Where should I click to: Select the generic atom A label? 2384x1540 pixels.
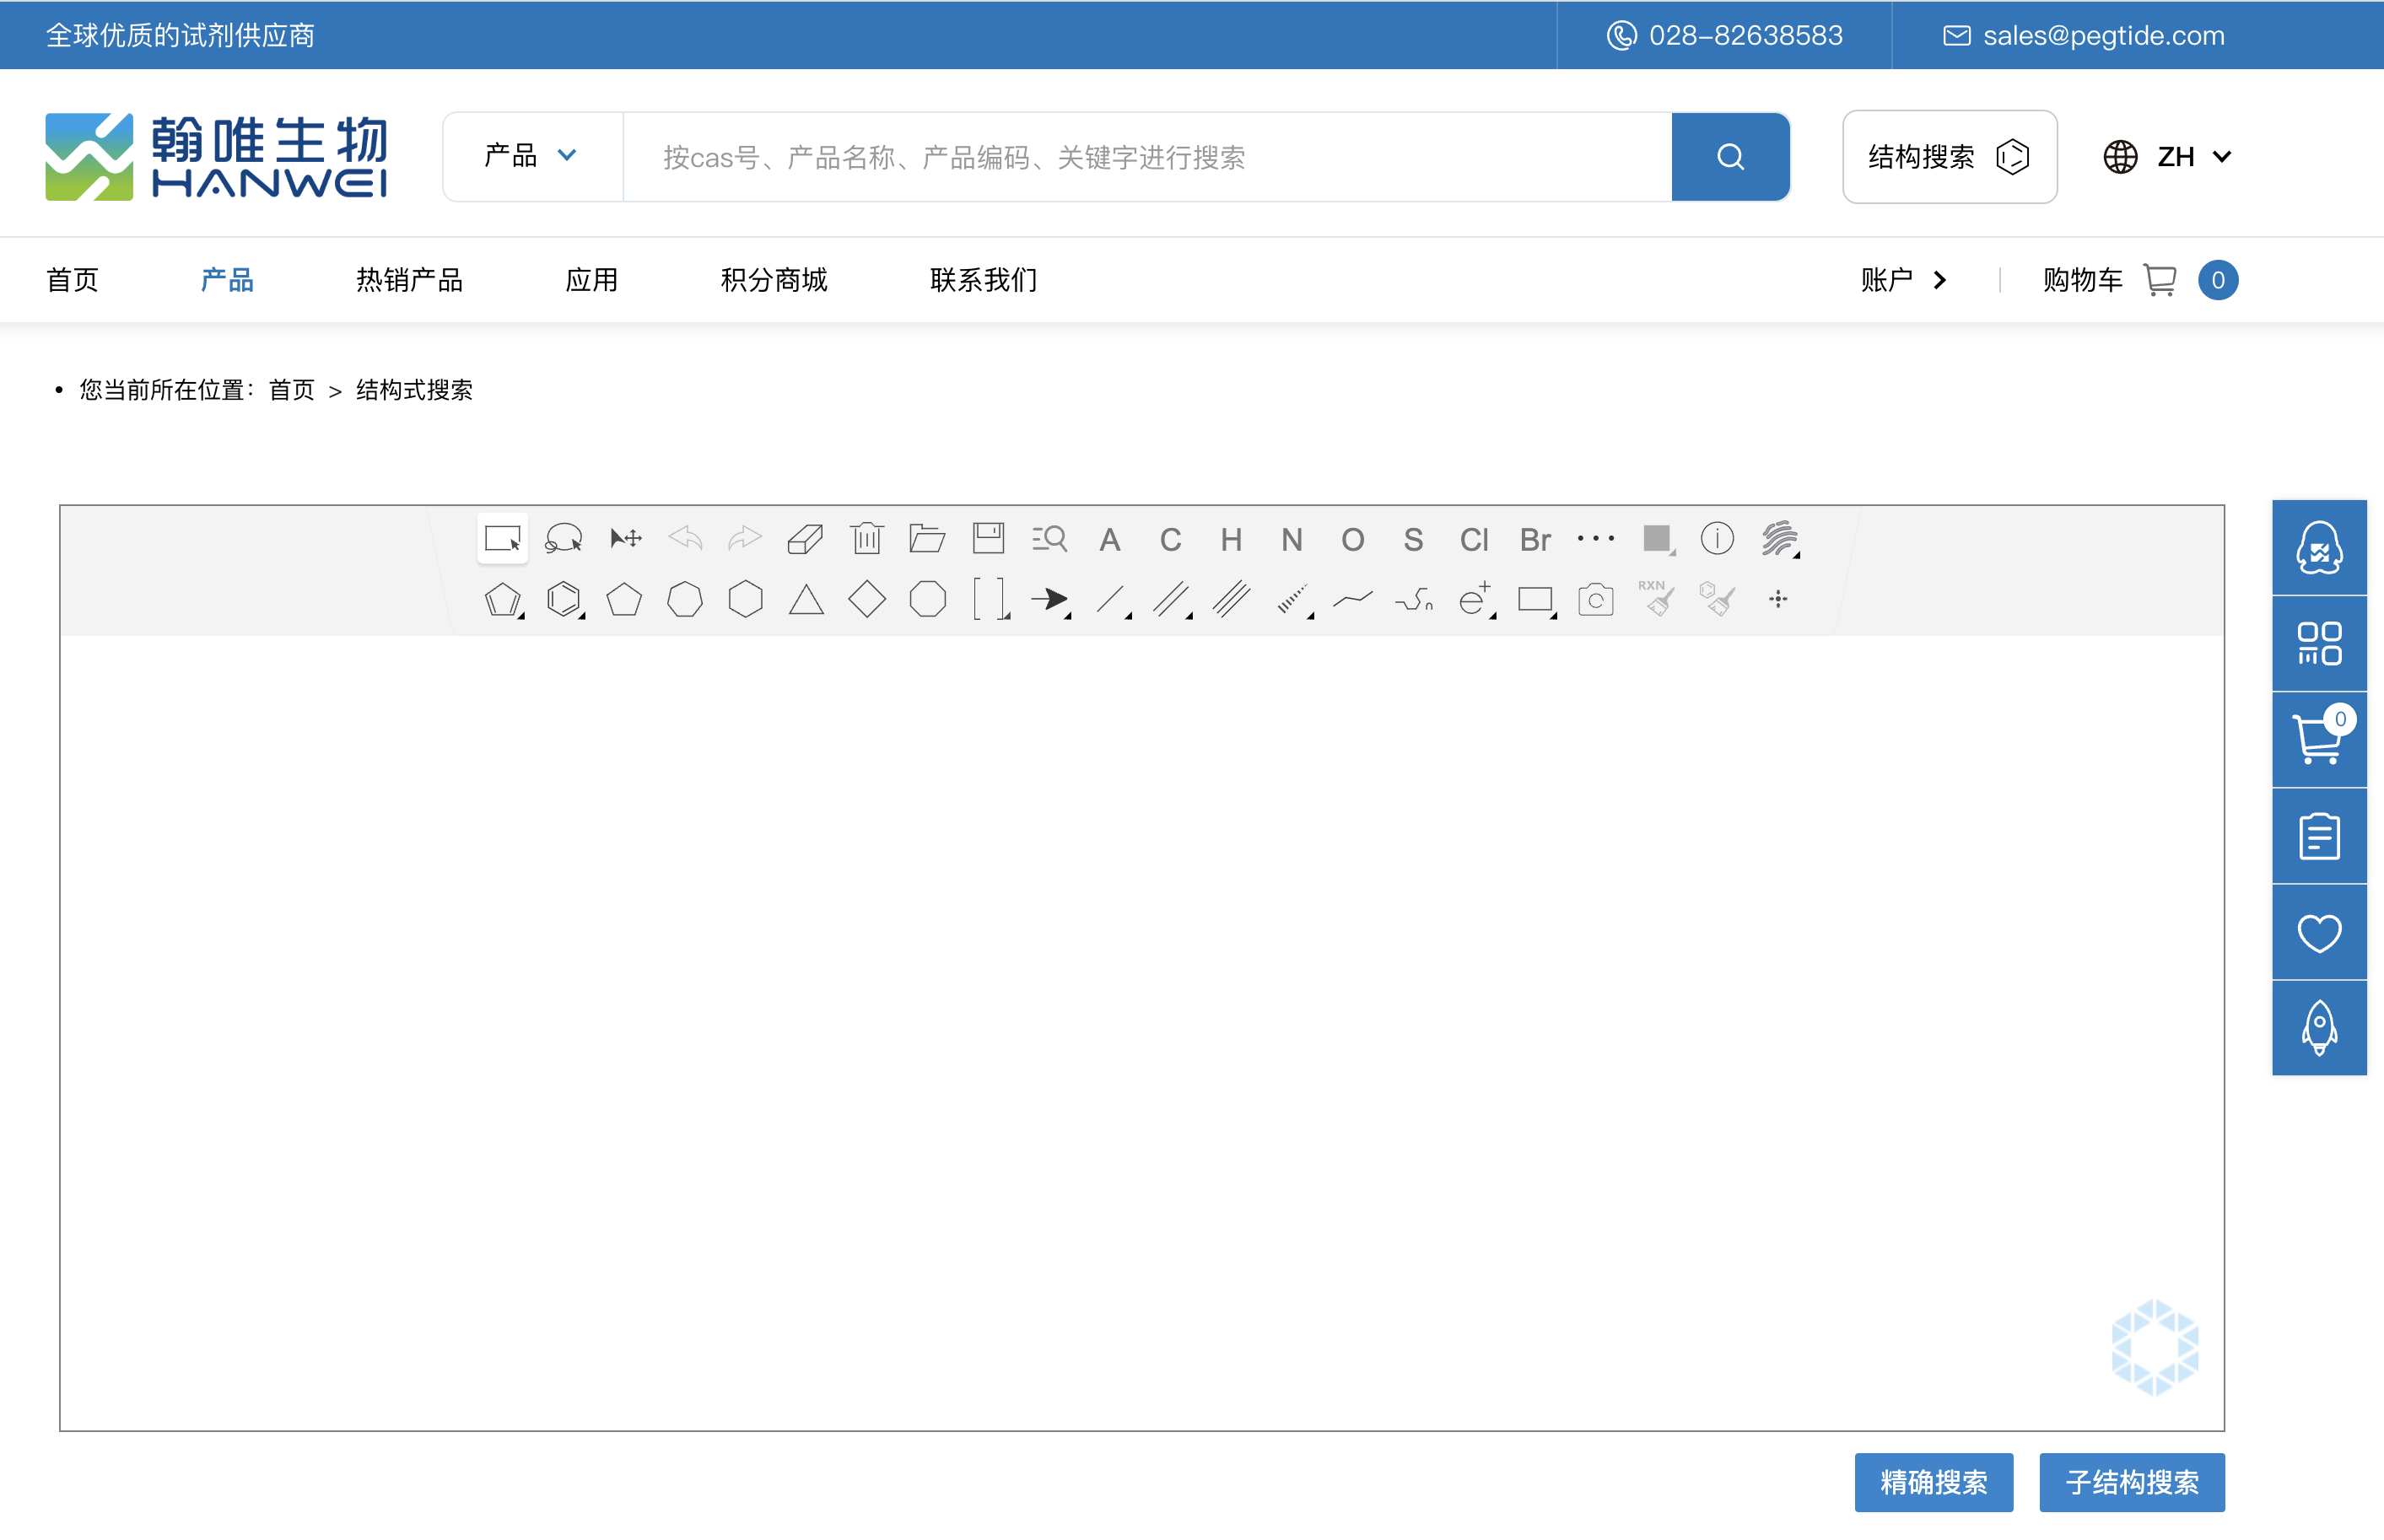[1110, 540]
